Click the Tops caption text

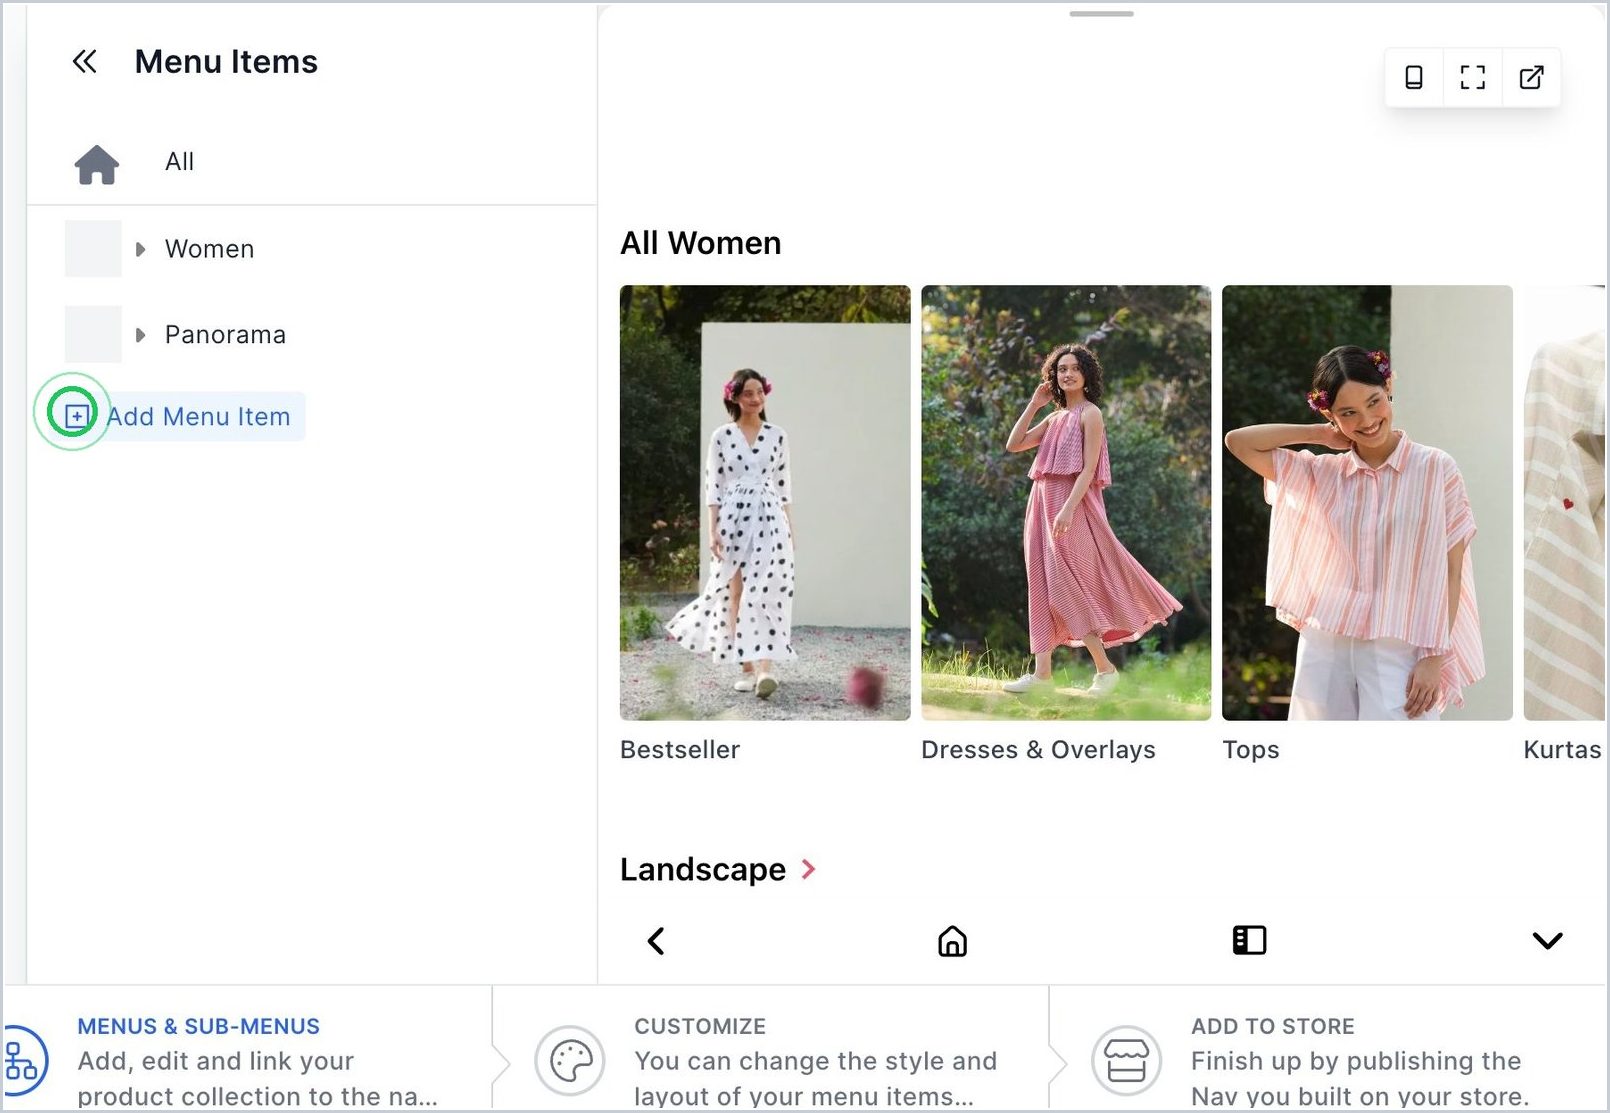coord(1250,750)
